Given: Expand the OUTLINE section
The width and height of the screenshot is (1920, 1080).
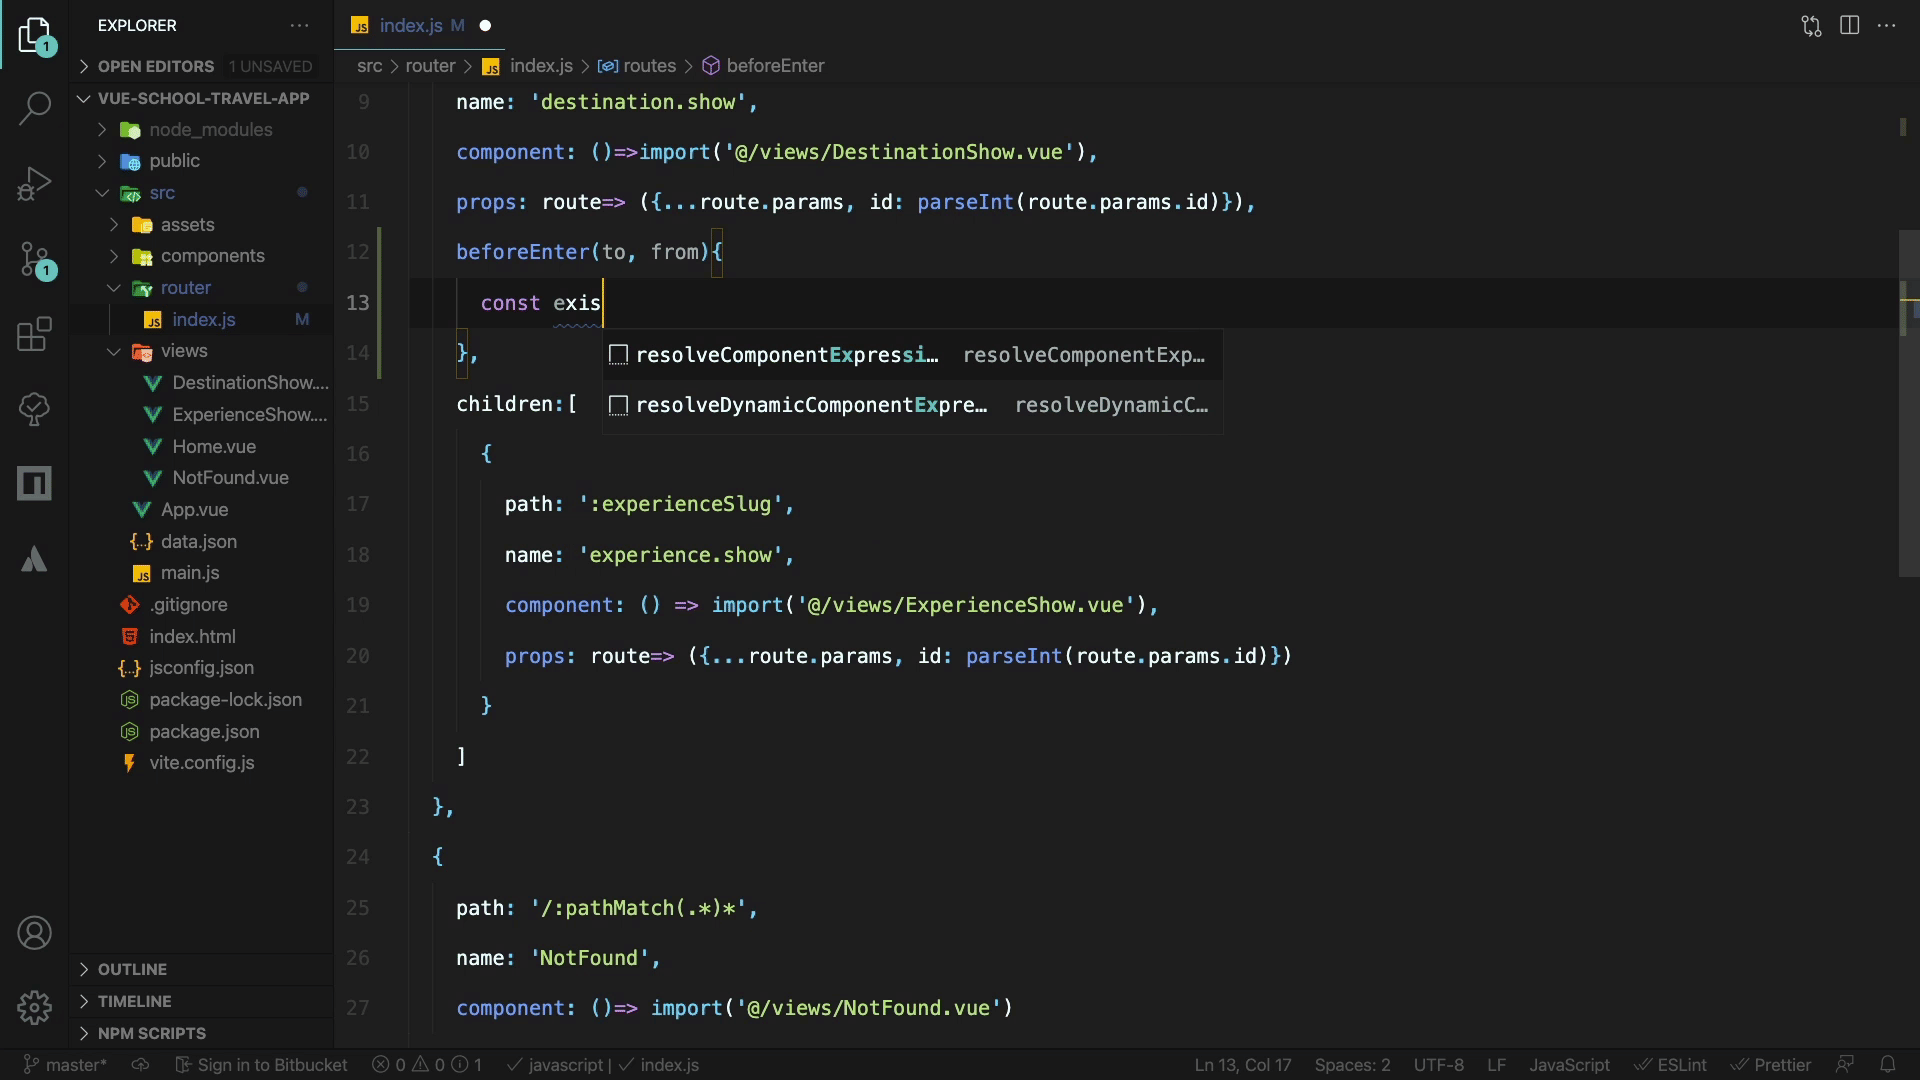Looking at the screenshot, I should pyautogui.click(x=132, y=969).
